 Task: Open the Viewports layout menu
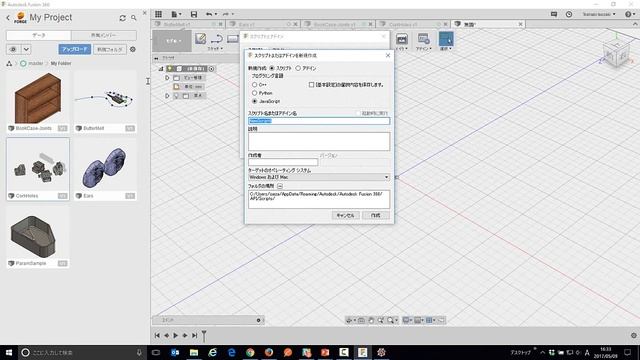coord(431,320)
